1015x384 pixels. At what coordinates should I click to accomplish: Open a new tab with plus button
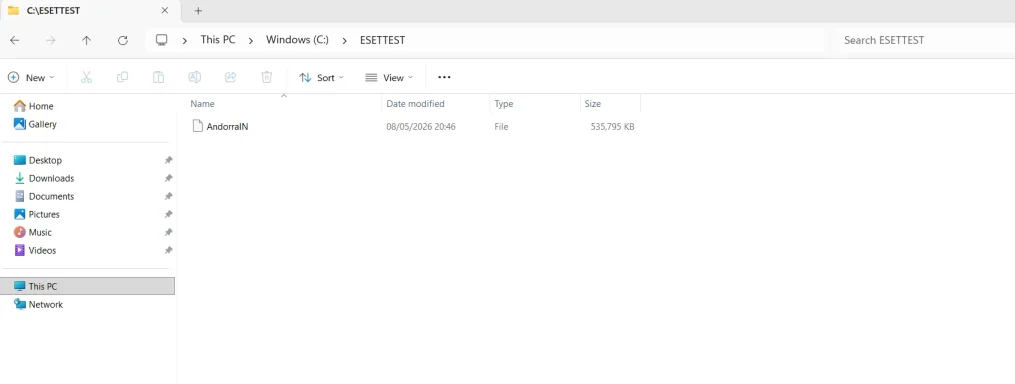point(199,11)
